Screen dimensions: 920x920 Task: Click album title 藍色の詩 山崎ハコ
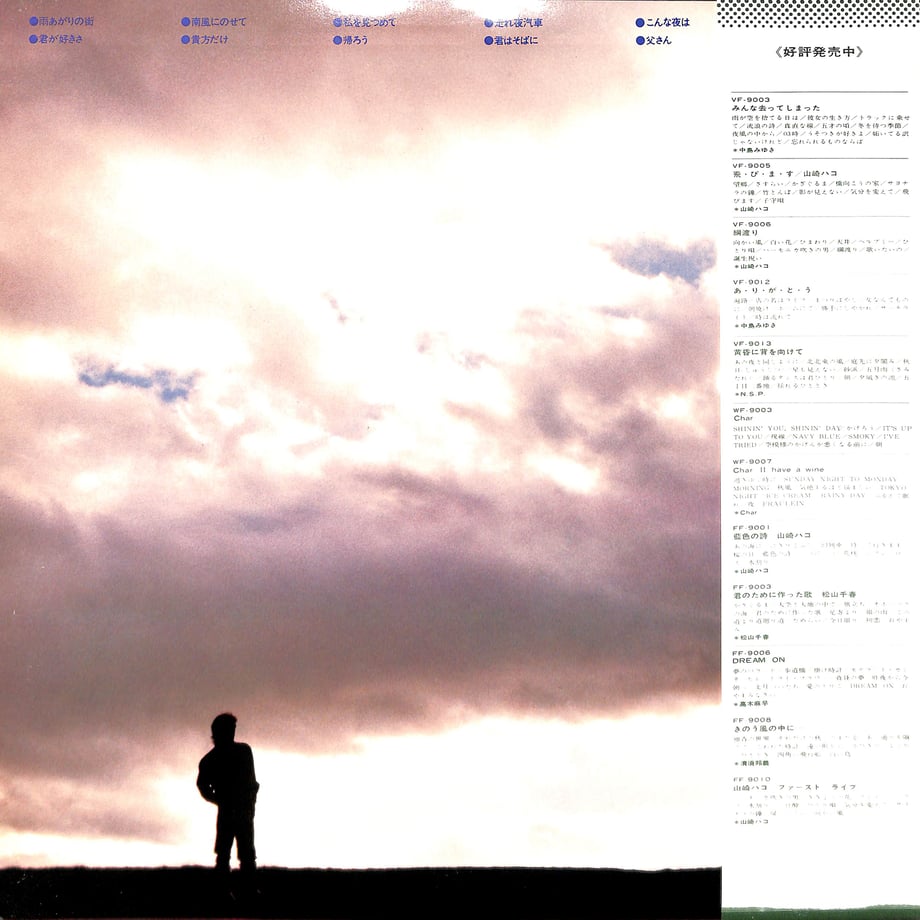[772, 536]
